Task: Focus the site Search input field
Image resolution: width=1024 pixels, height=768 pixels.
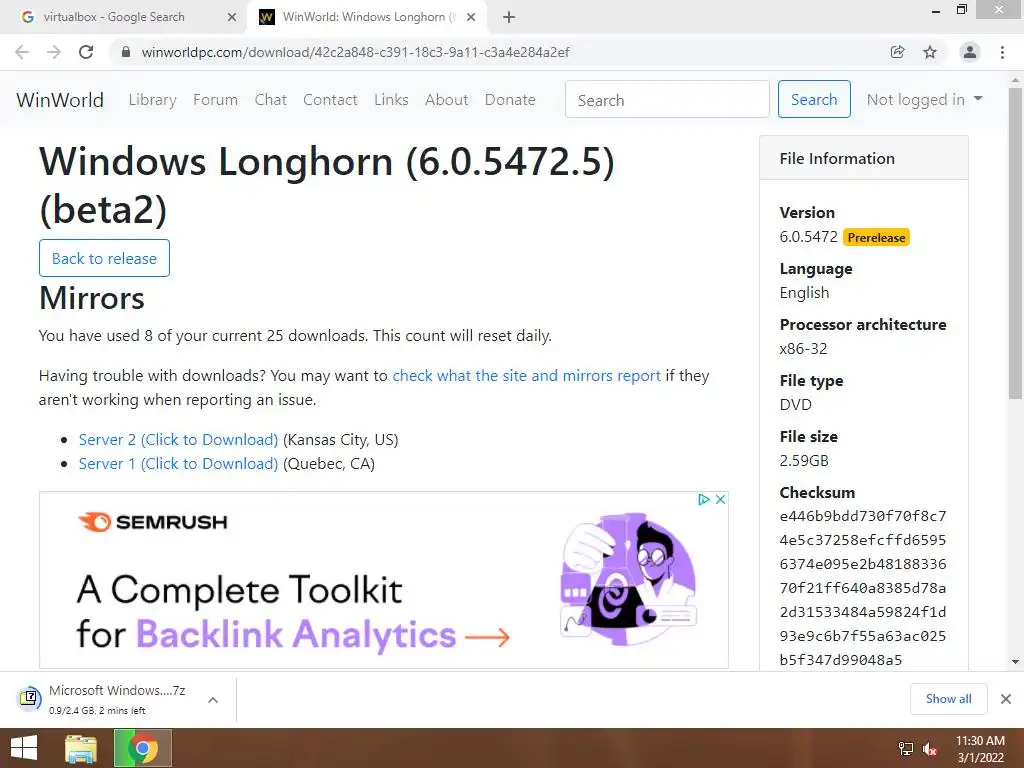Action: 667,99
